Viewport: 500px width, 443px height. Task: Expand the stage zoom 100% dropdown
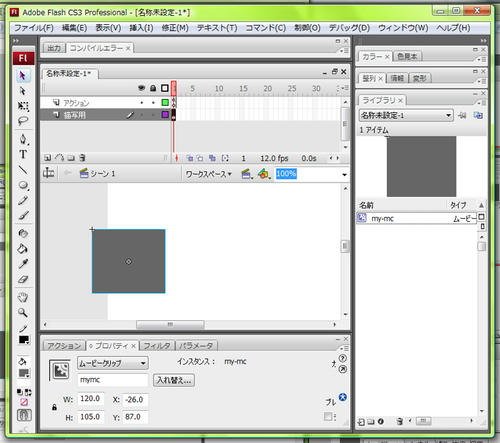[344, 174]
